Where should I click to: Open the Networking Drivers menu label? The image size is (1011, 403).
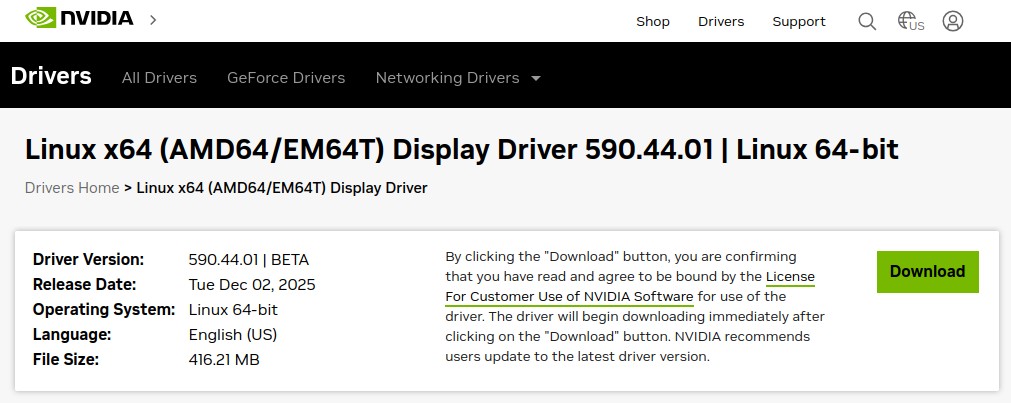447,78
